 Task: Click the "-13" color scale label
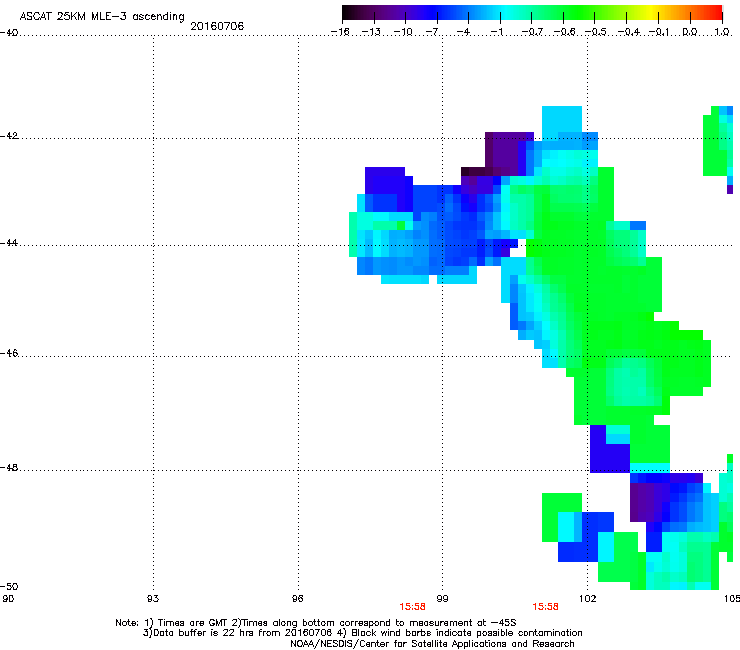click(x=371, y=32)
